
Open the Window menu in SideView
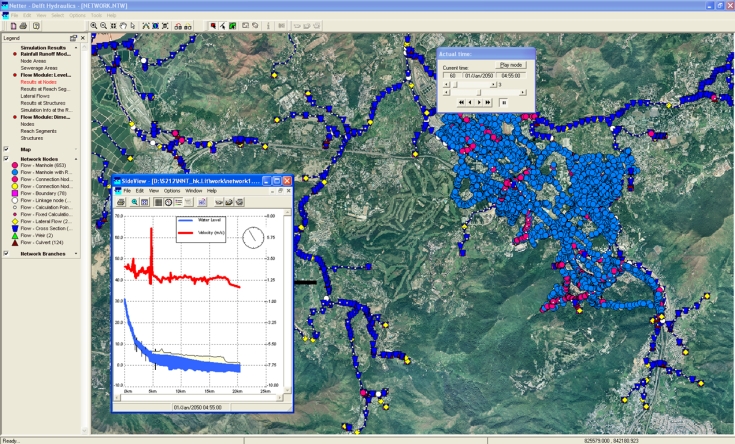coord(193,190)
